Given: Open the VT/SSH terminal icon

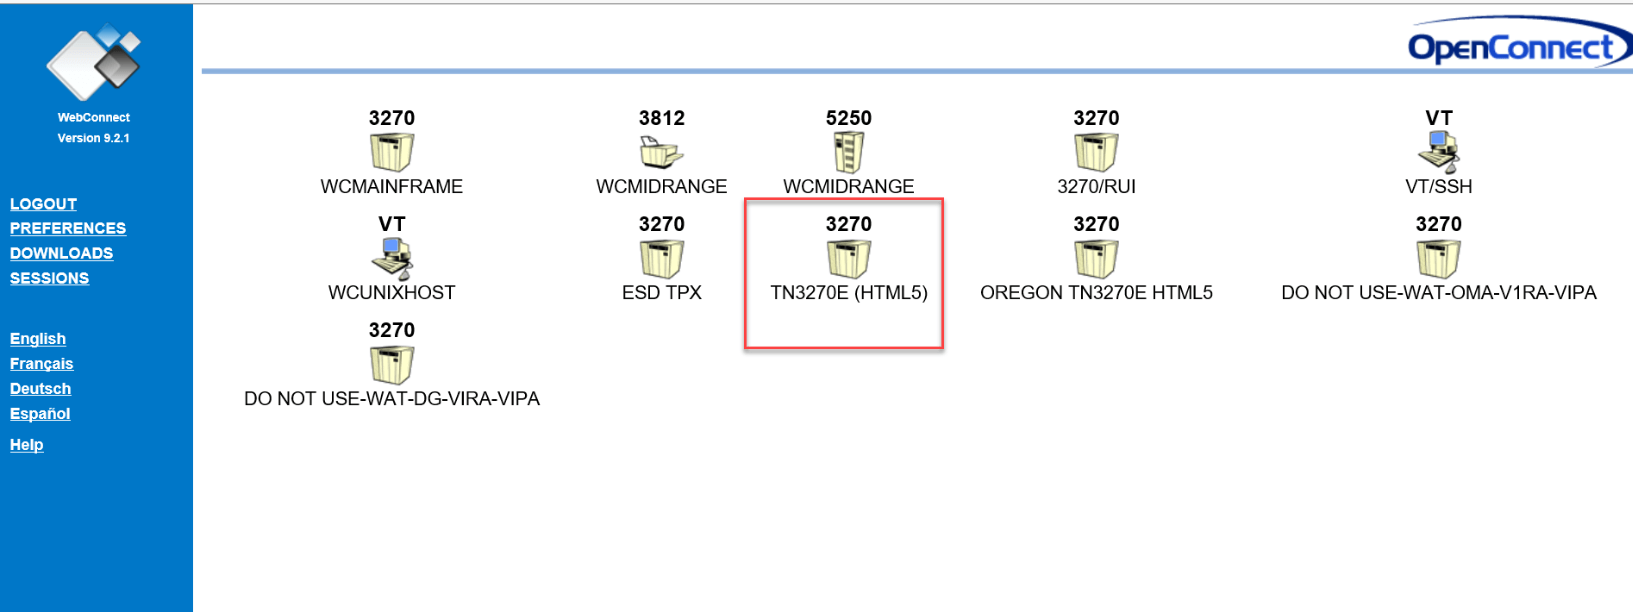Looking at the screenshot, I should tap(1439, 153).
